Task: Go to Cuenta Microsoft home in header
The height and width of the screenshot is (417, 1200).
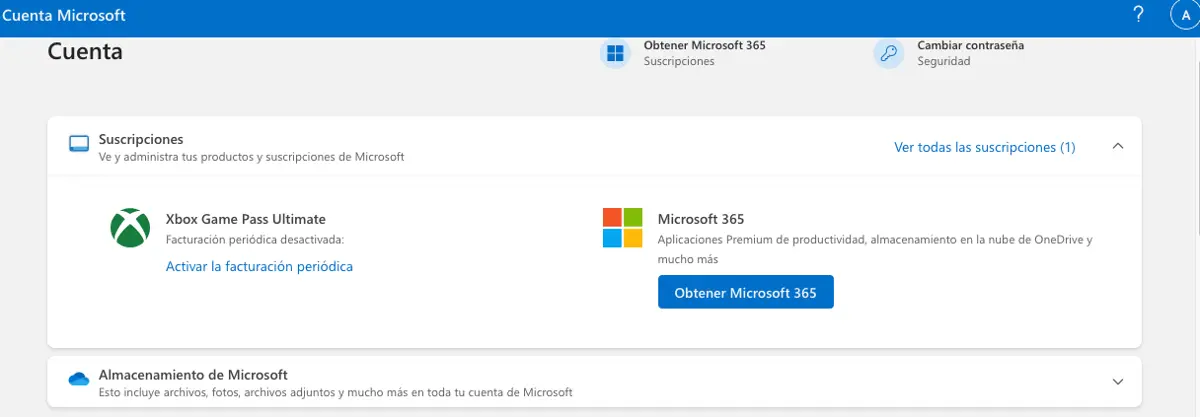Action: (64, 15)
